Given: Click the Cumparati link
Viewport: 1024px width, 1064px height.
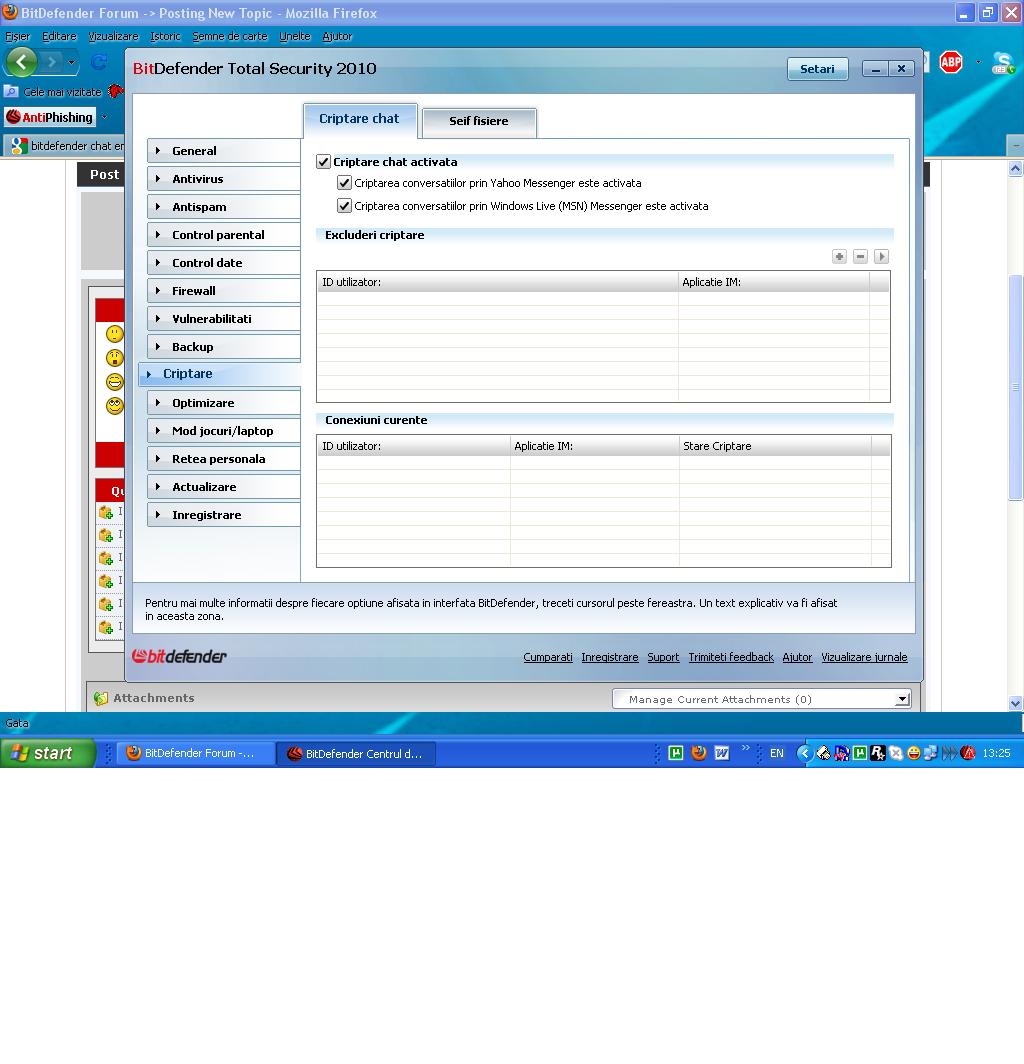Looking at the screenshot, I should pyautogui.click(x=548, y=657).
